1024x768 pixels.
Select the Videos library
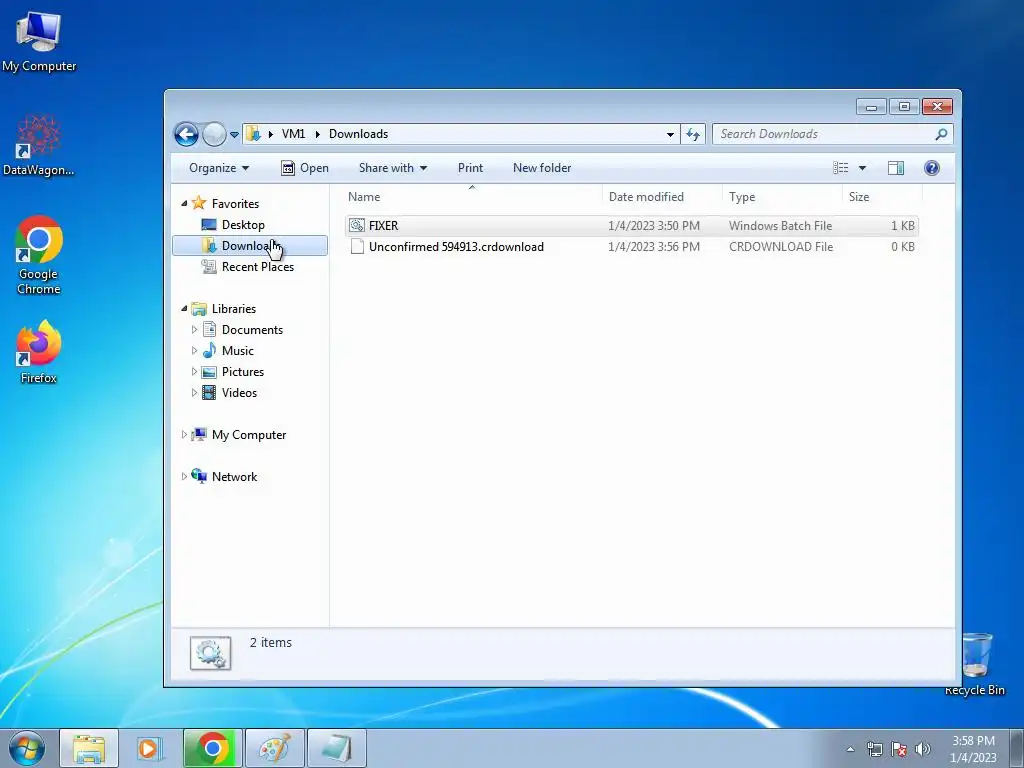click(x=239, y=392)
